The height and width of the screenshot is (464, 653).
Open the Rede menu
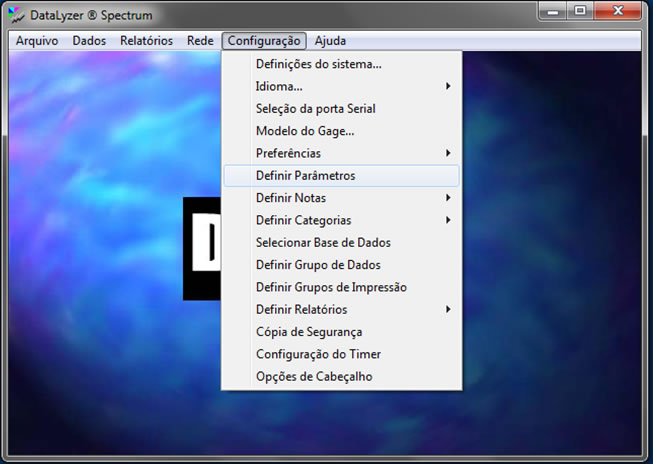coord(200,41)
